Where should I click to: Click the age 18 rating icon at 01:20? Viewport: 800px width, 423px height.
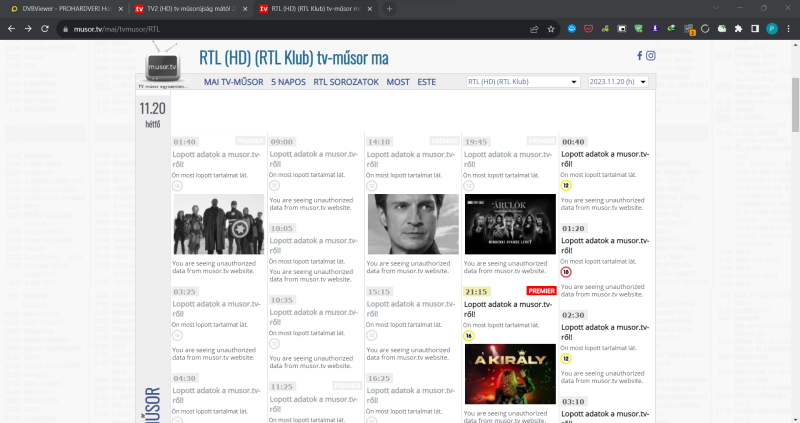pyautogui.click(x=566, y=272)
